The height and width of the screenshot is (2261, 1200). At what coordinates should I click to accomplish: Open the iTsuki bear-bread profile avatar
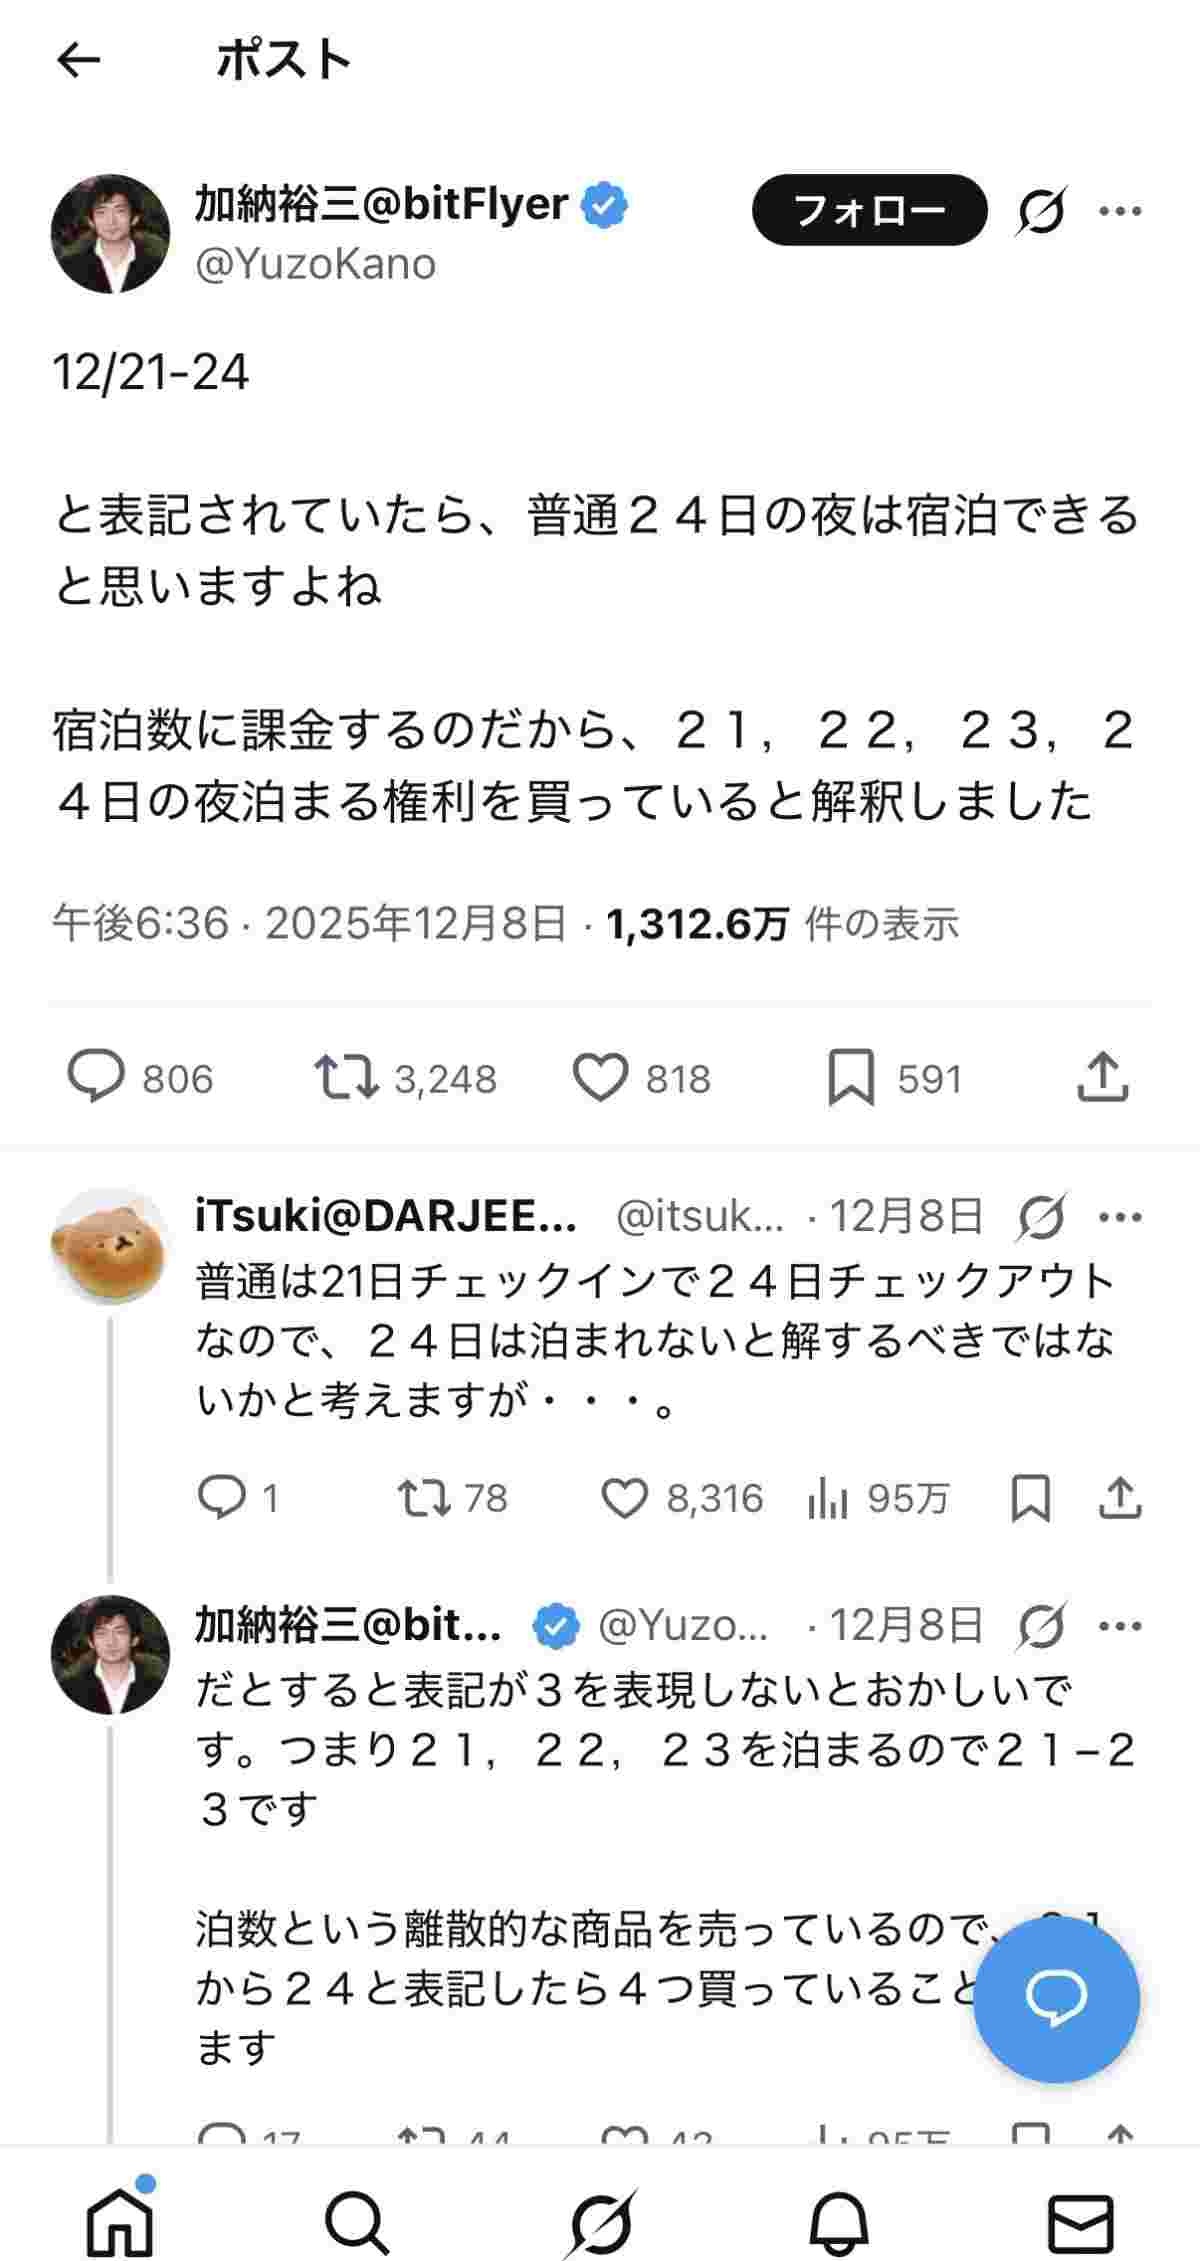point(110,1246)
